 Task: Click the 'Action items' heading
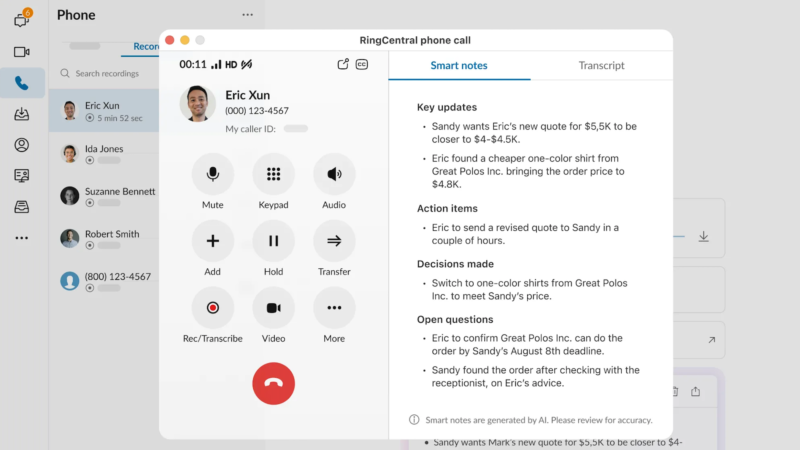click(447, 208)
